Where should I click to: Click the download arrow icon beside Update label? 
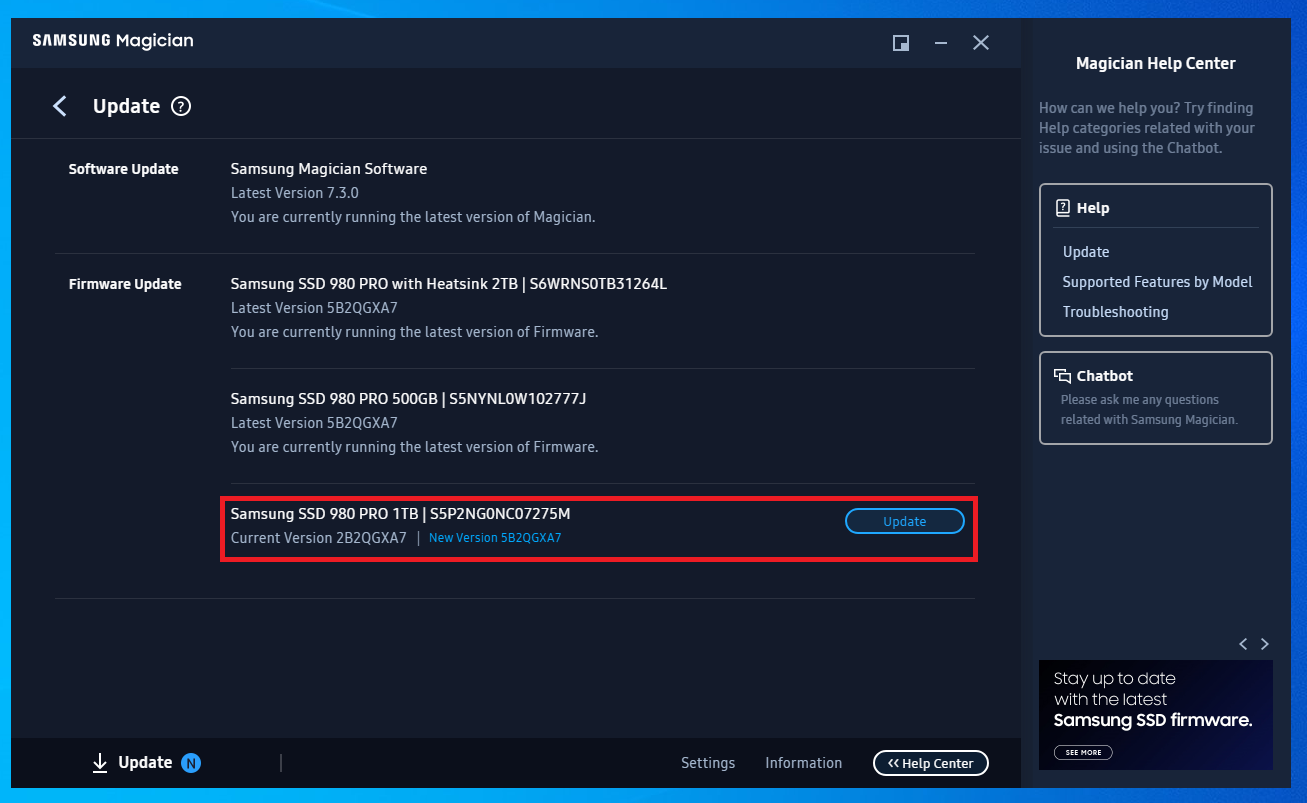(x=100, y=762)
